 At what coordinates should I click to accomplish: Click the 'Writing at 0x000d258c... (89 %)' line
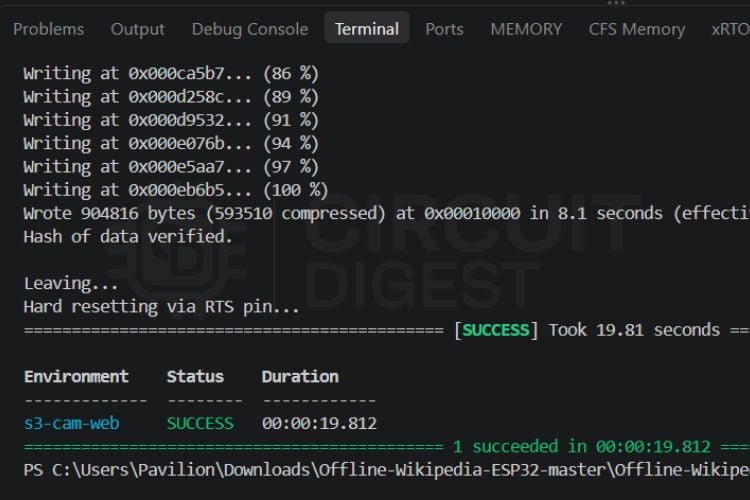[171, 97]
